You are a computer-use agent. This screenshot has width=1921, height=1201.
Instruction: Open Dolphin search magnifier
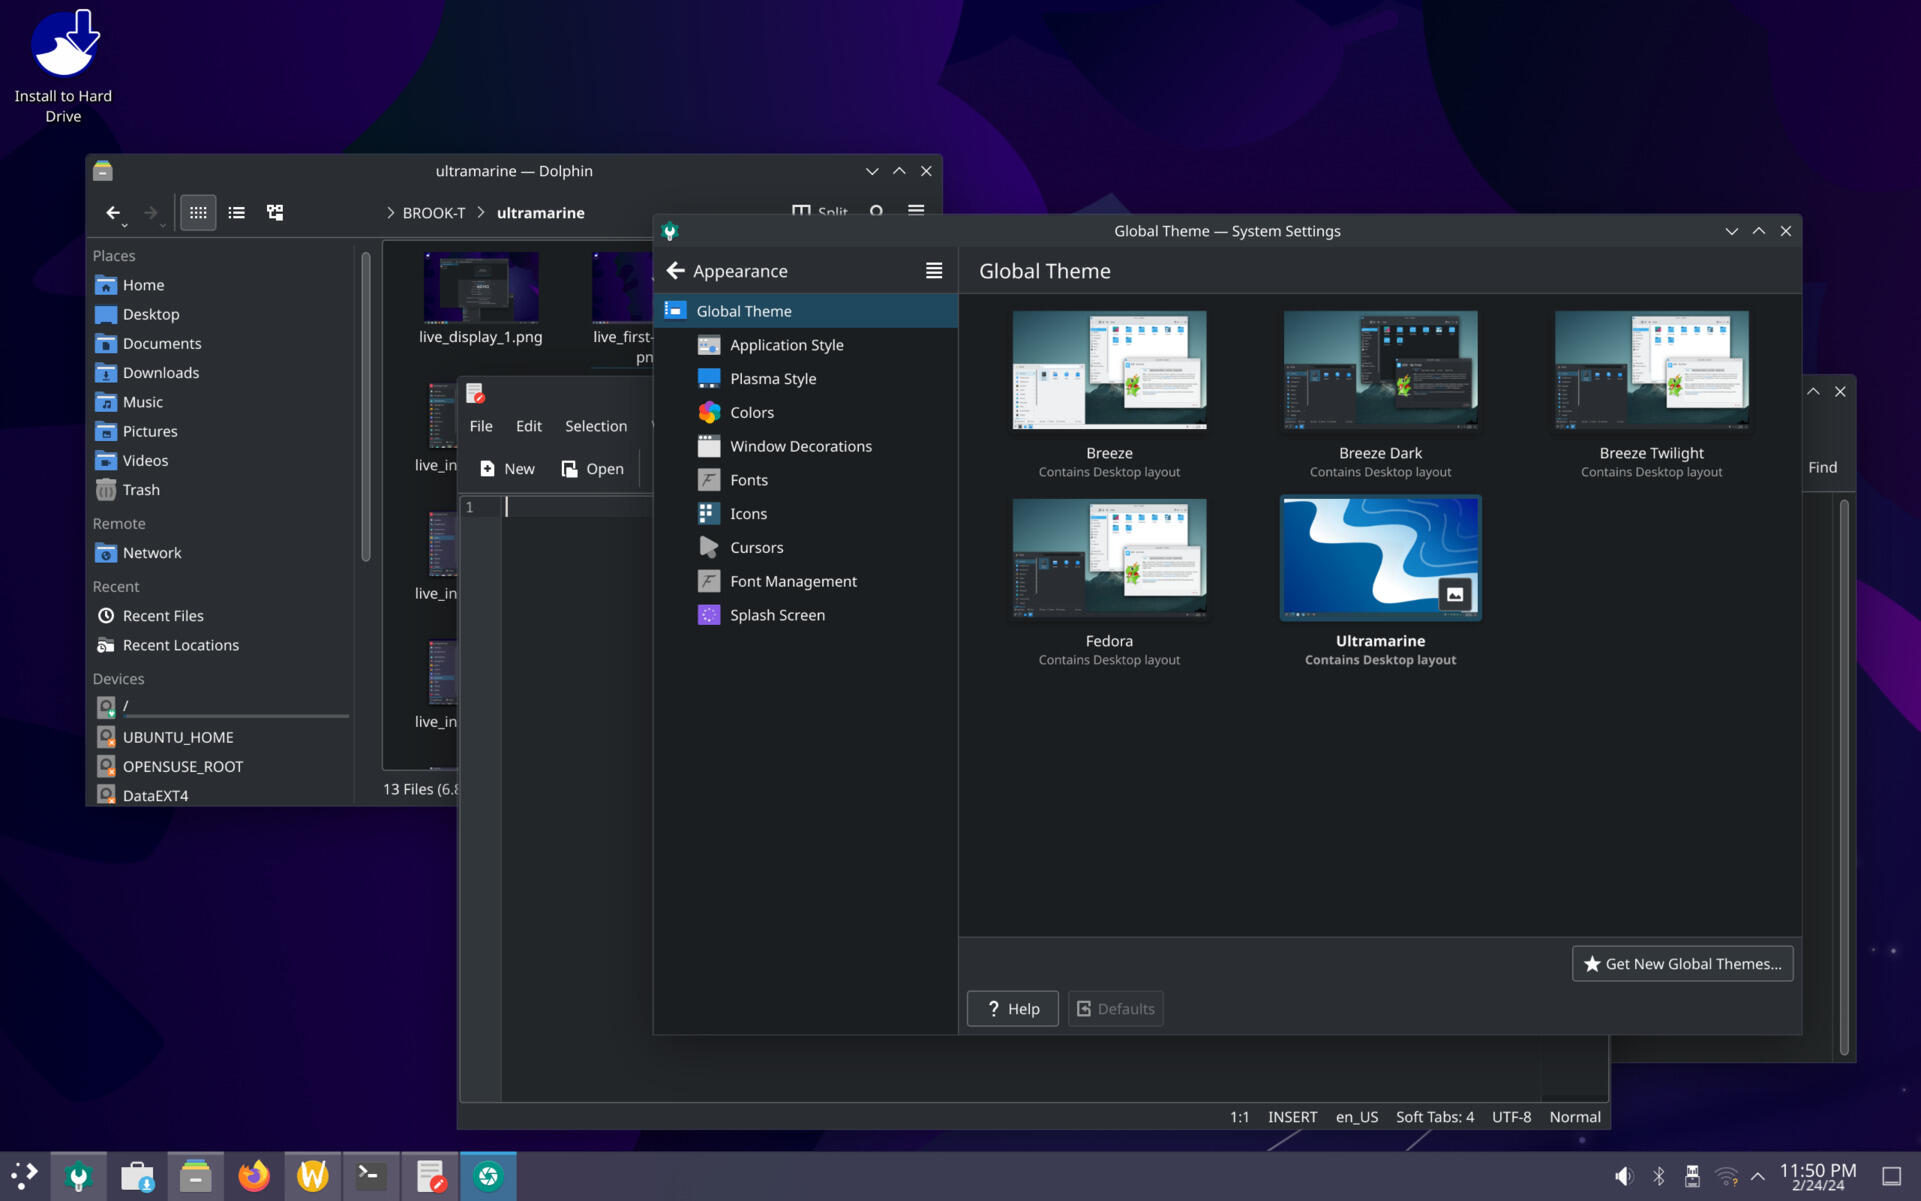pos(877,211)
